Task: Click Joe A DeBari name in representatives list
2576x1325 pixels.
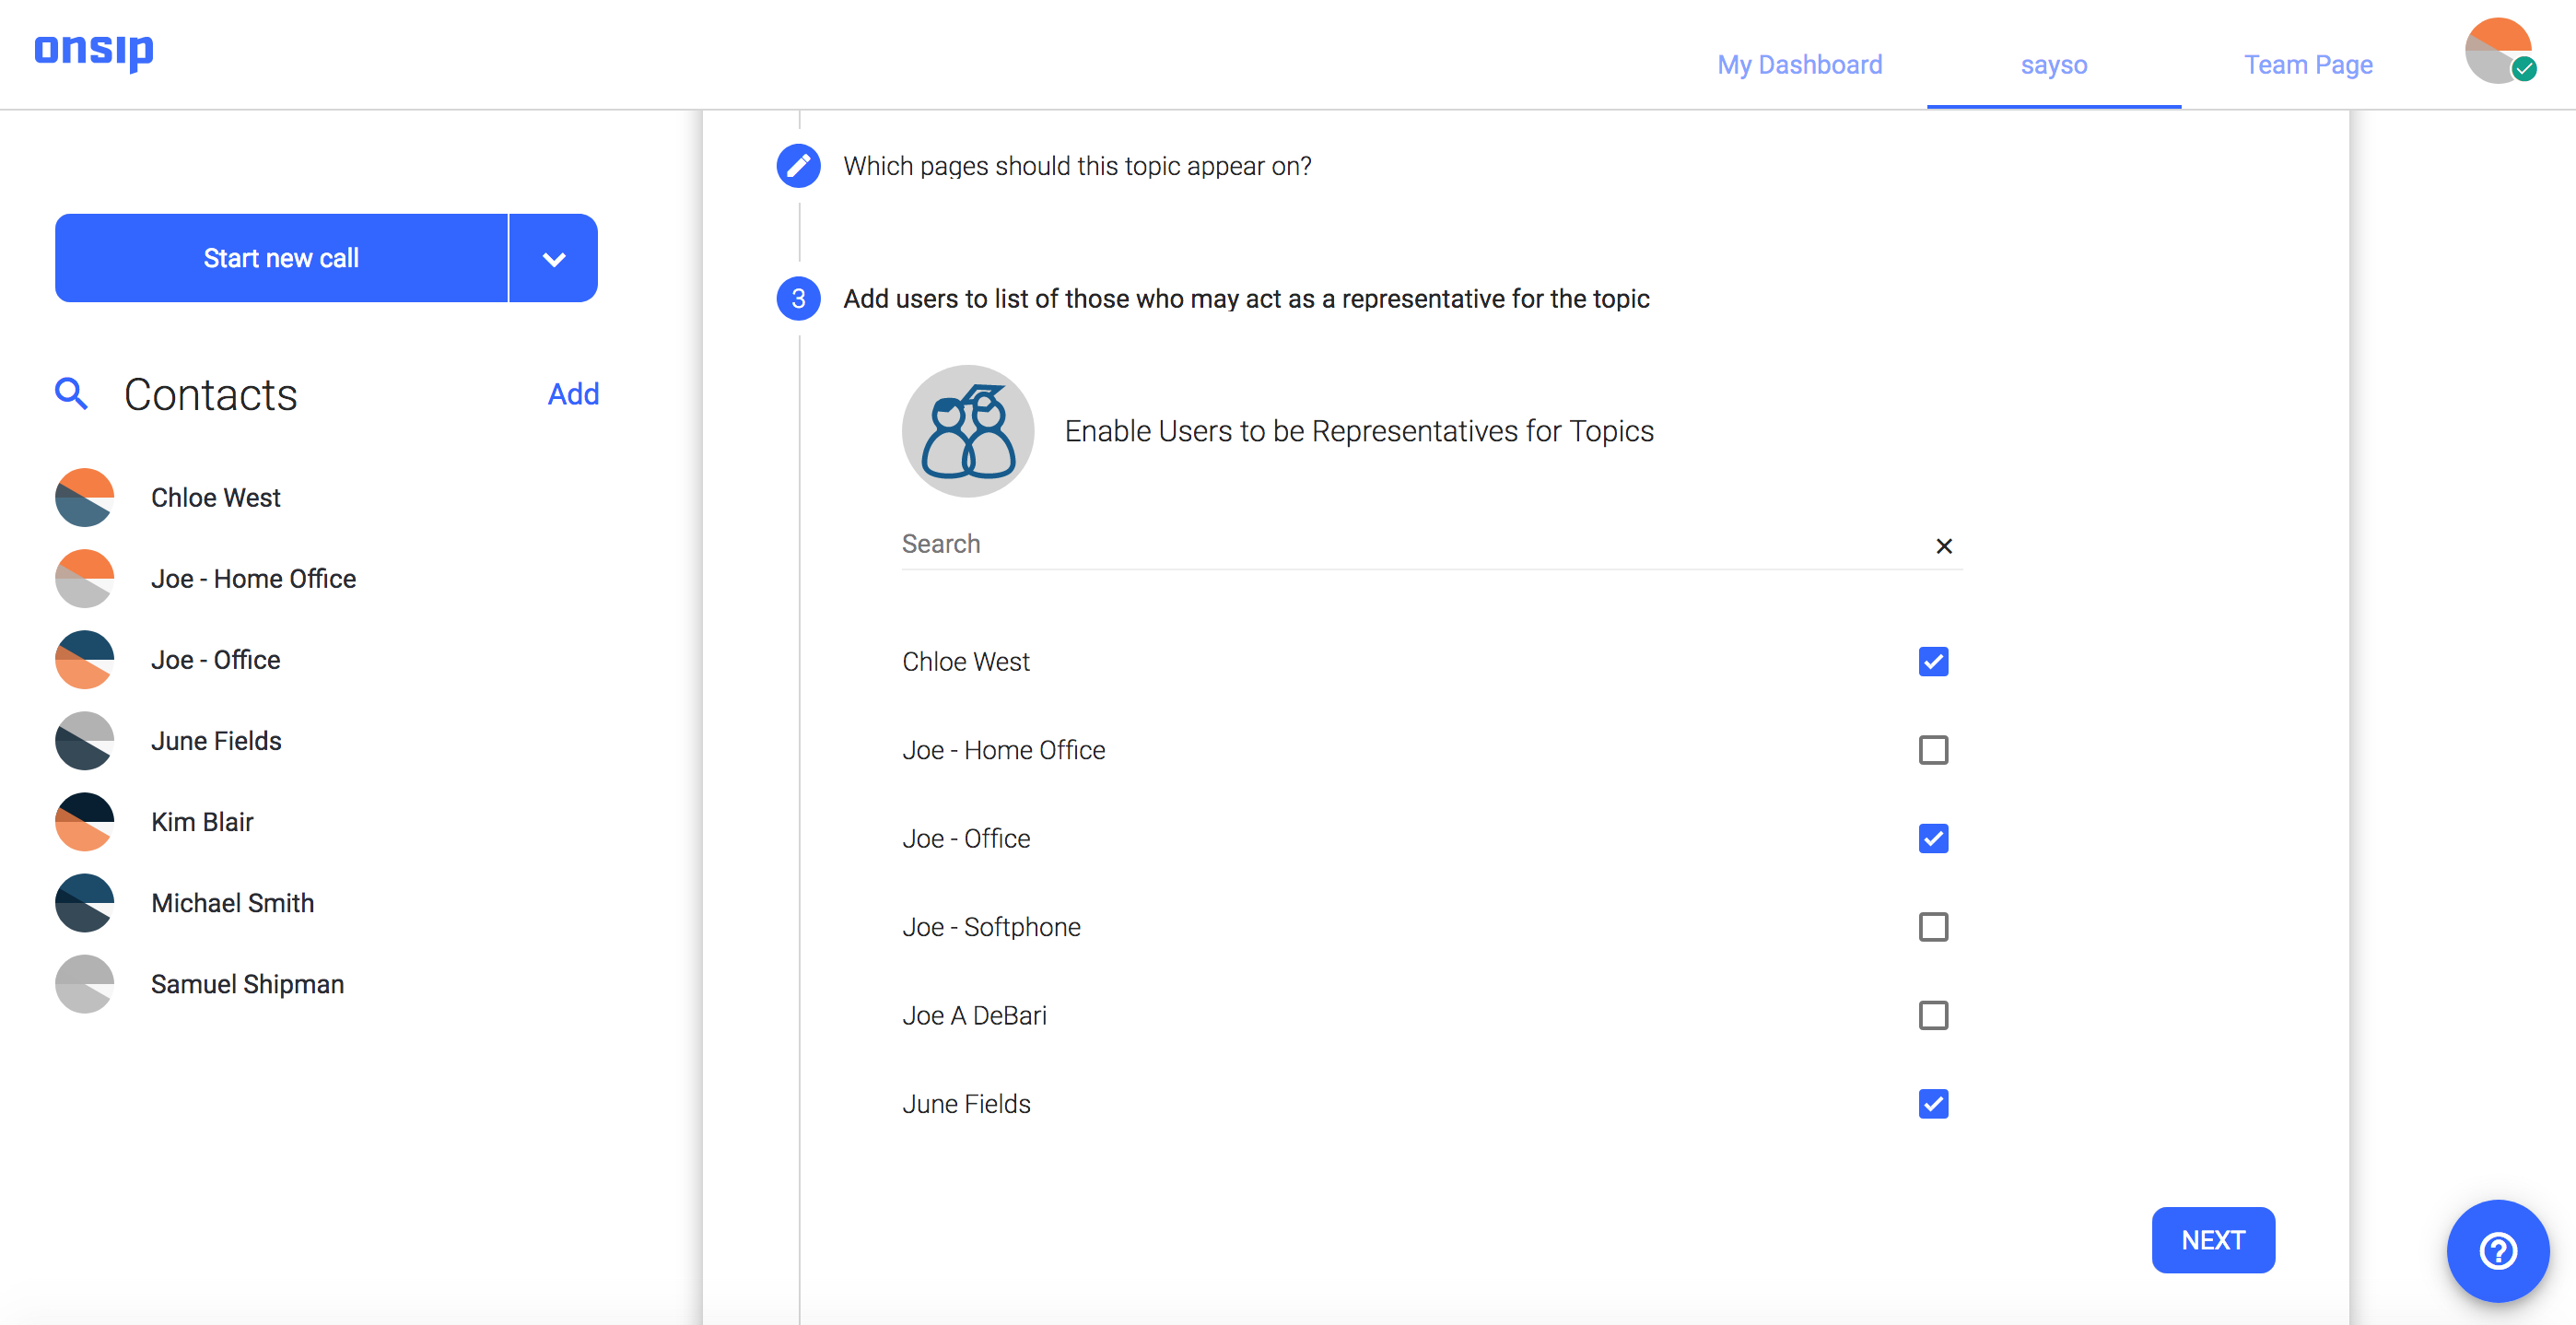Action: click(x=973, y=1015)
